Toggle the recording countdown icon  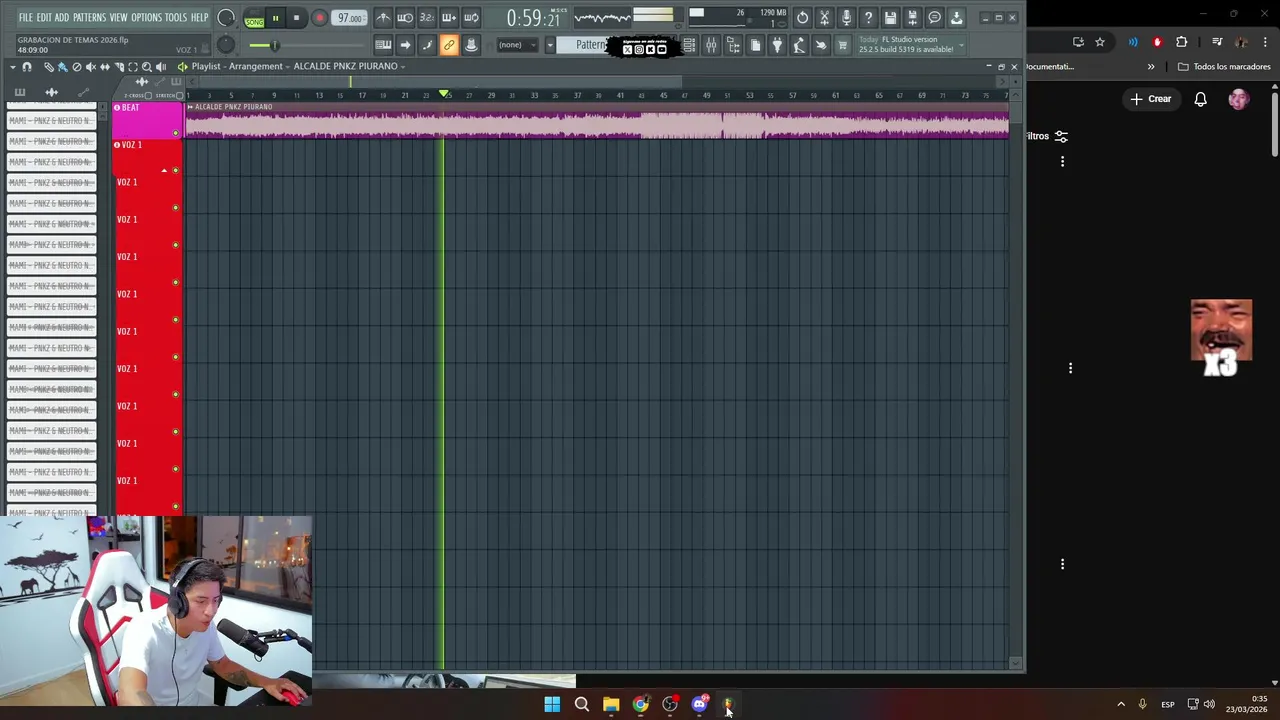427,18
